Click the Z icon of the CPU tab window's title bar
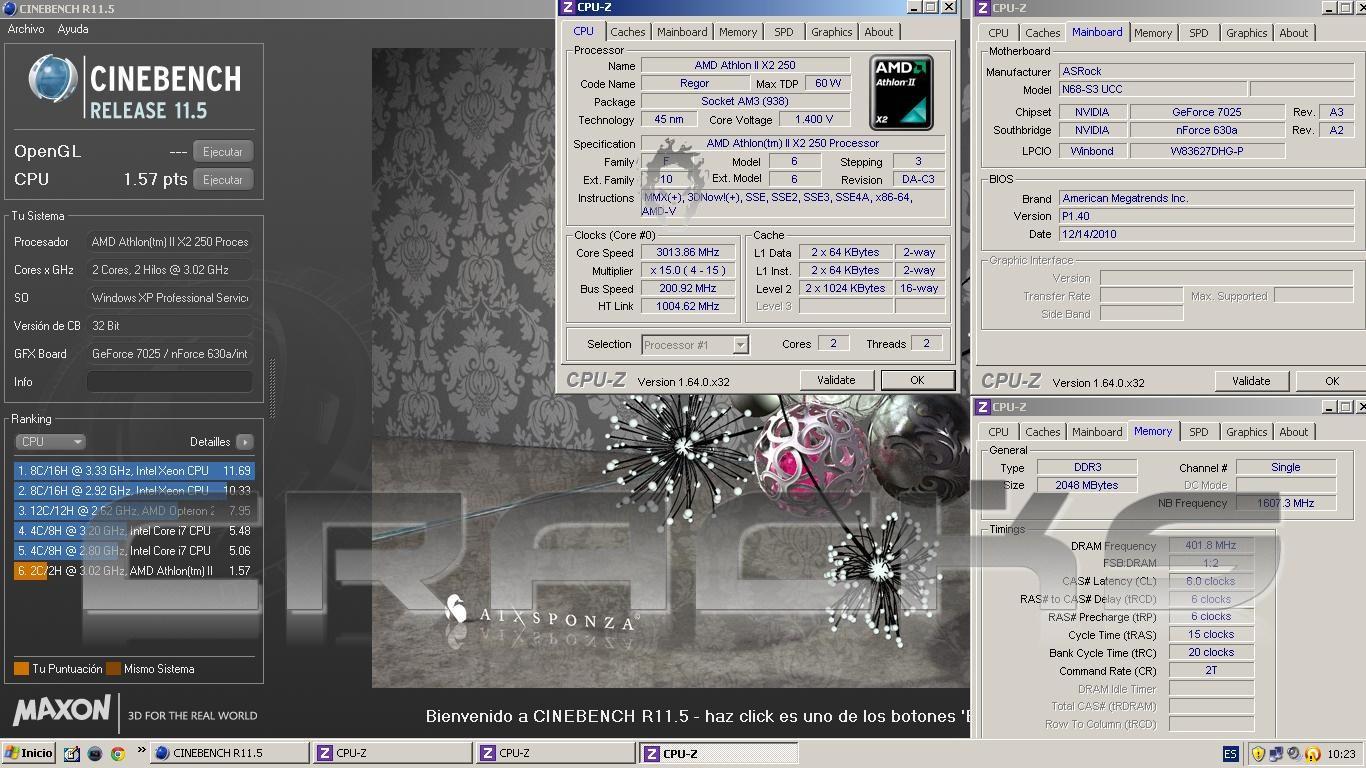The height and width of the screenshot is (768, 1366). [568, 7]
